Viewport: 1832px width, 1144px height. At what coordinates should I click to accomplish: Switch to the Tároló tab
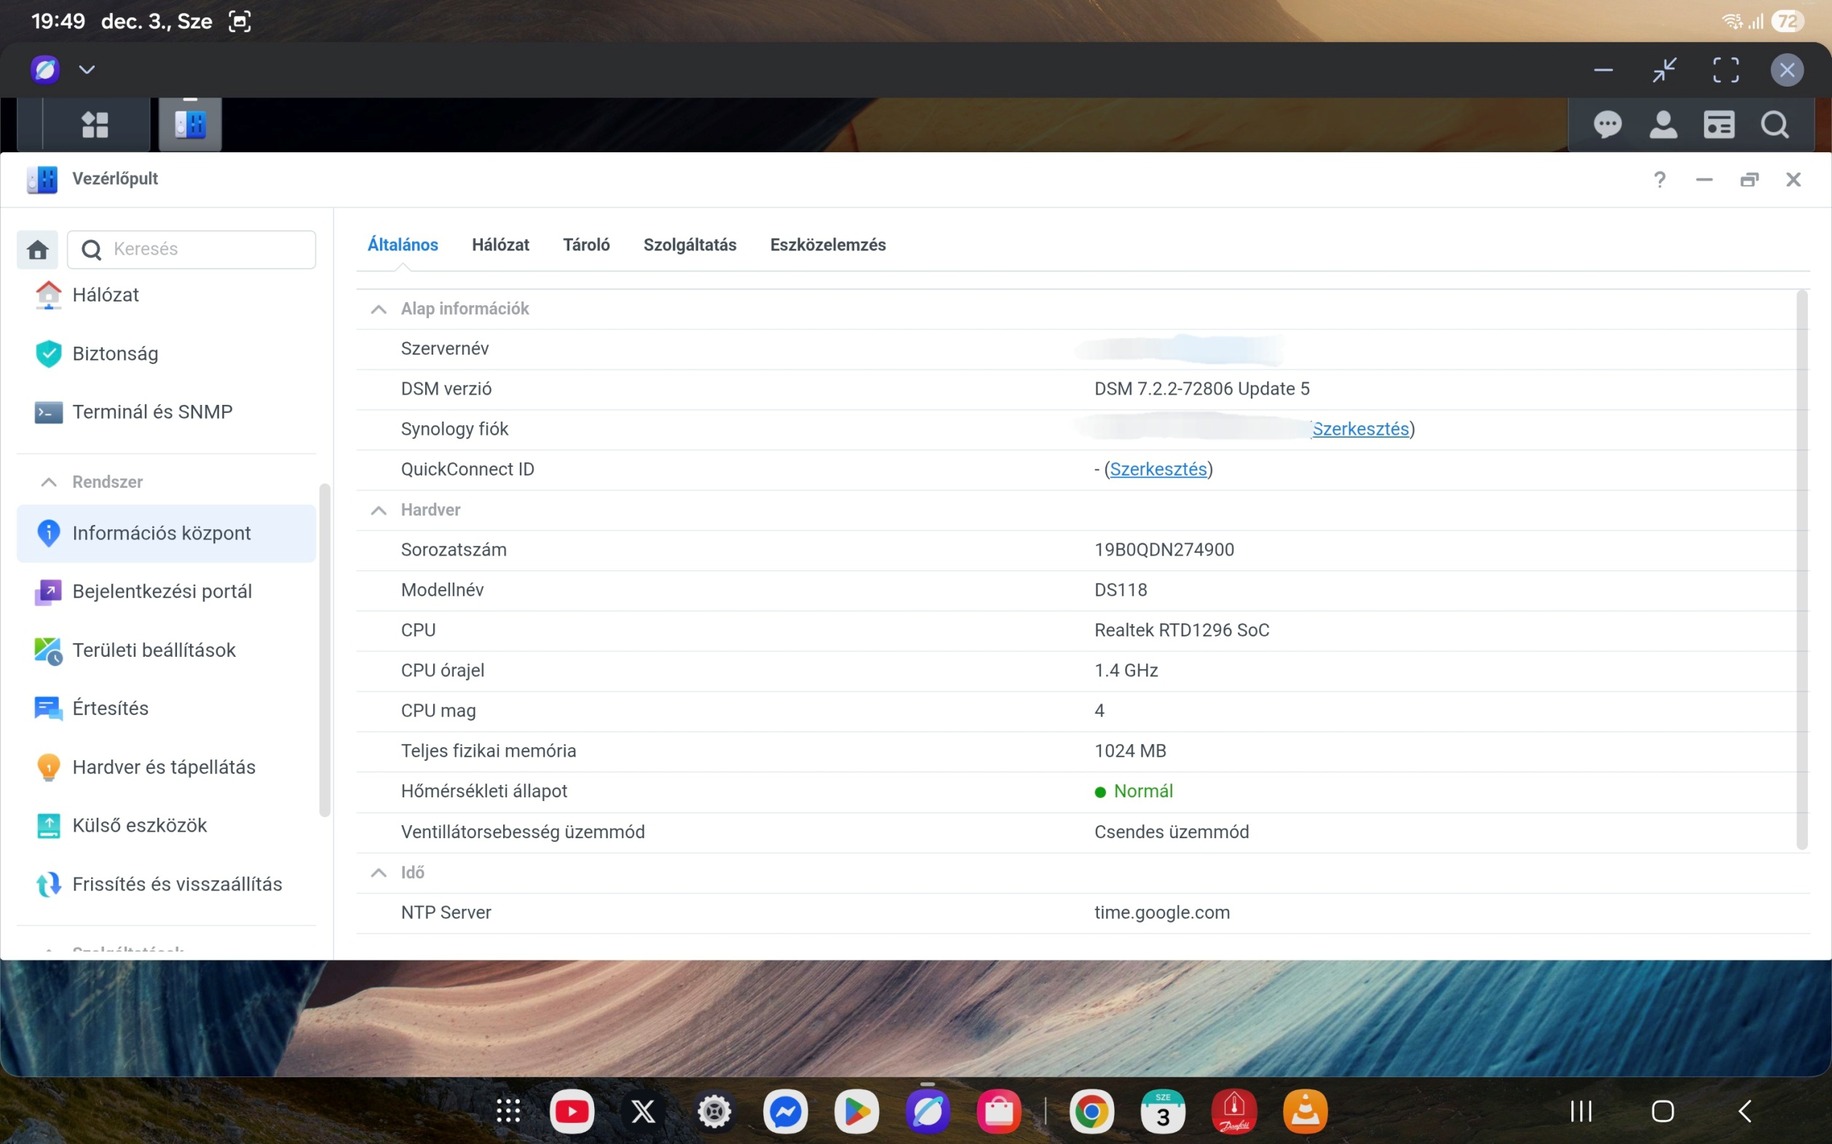[x=586, y=245]
